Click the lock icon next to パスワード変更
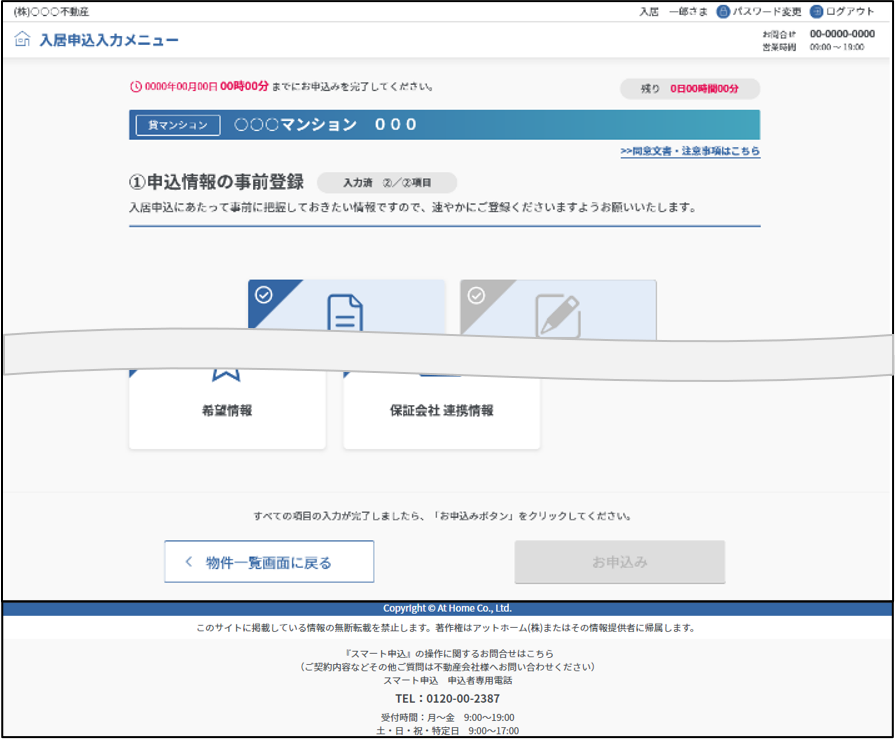 tap(722, 11)
